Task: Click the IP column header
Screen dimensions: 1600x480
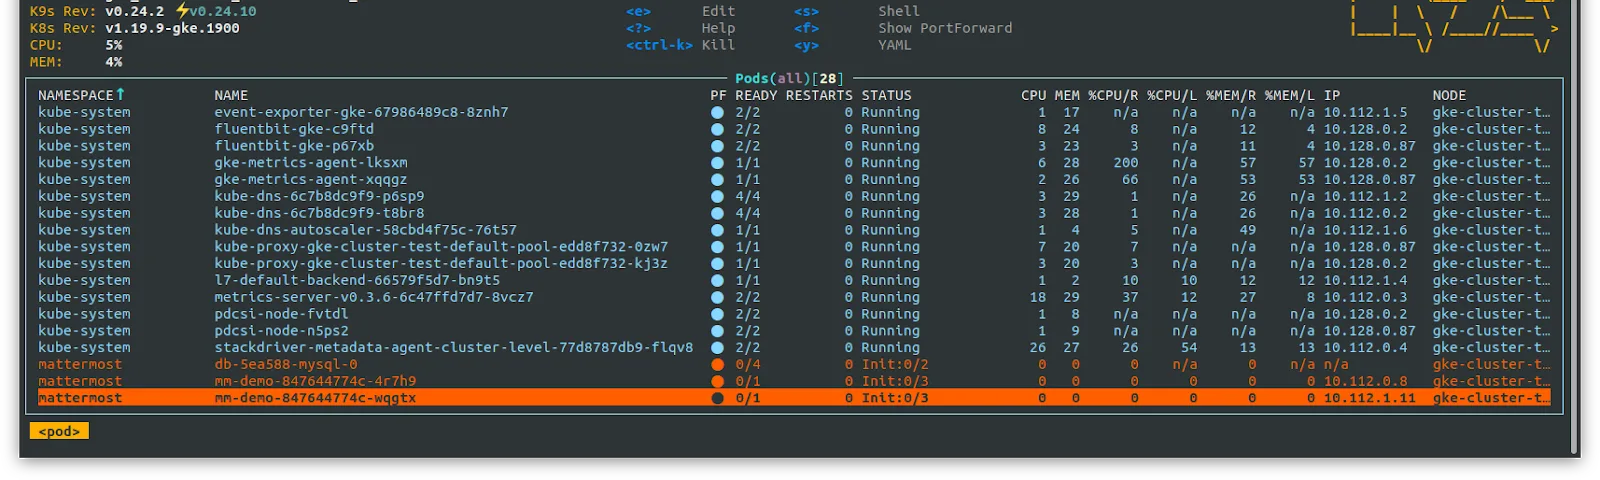Action: tap(1332, 96)
